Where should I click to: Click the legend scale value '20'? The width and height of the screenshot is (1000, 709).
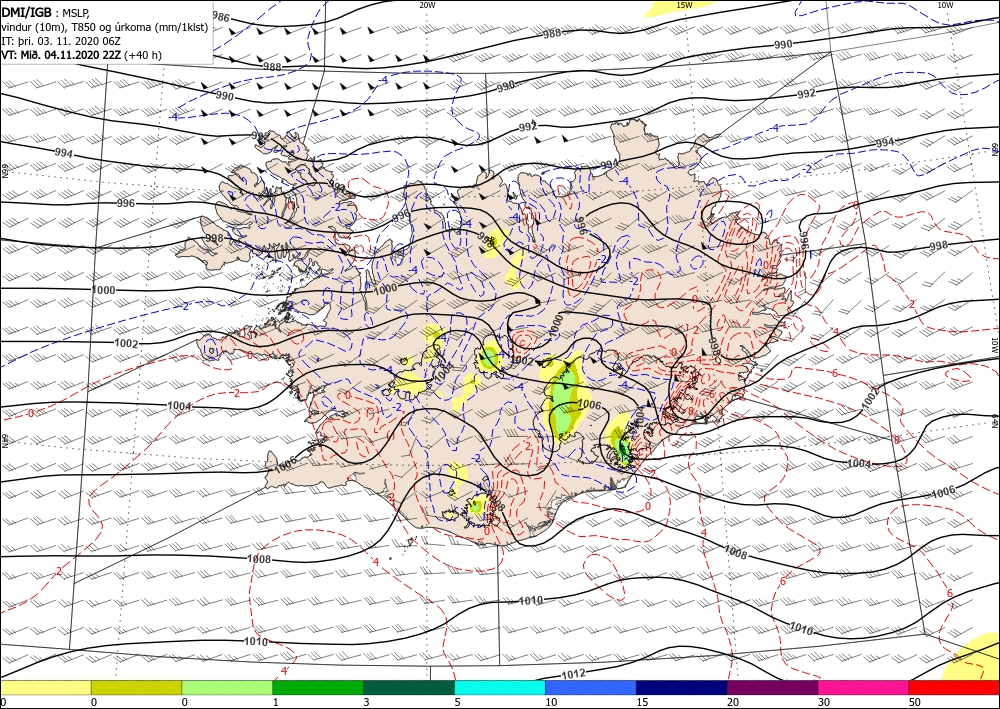(733, 702)
